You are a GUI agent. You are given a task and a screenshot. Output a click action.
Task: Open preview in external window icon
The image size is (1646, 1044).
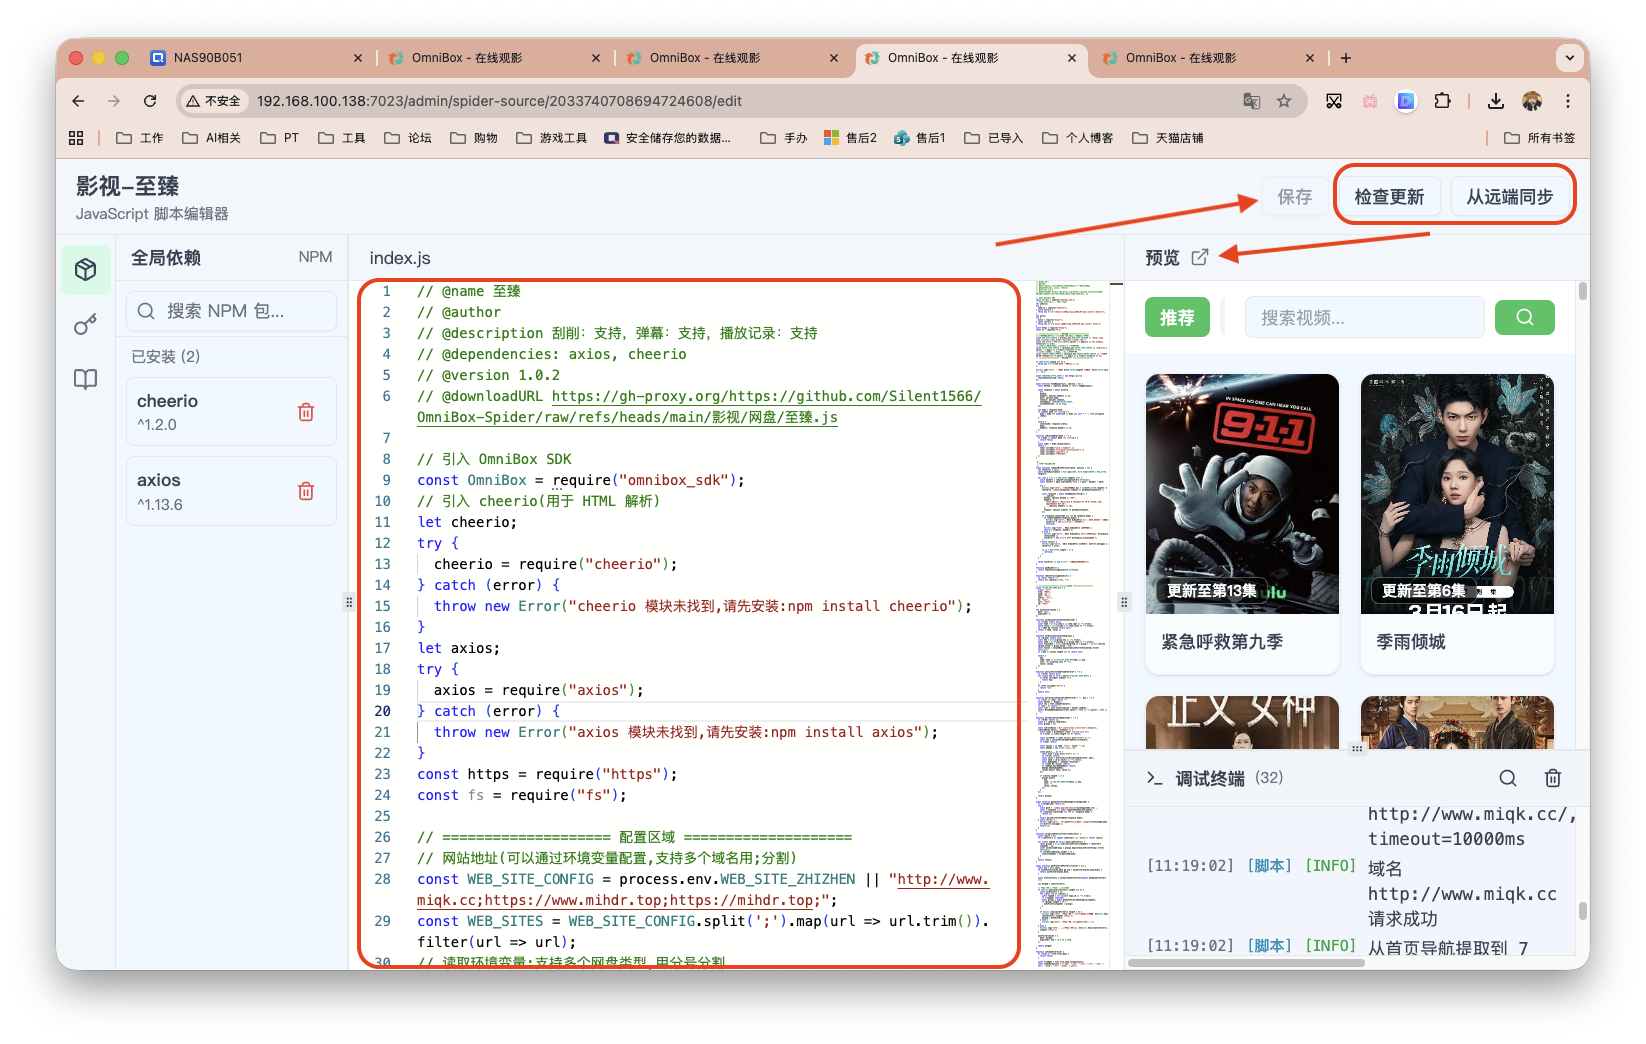coord(1200,257)
